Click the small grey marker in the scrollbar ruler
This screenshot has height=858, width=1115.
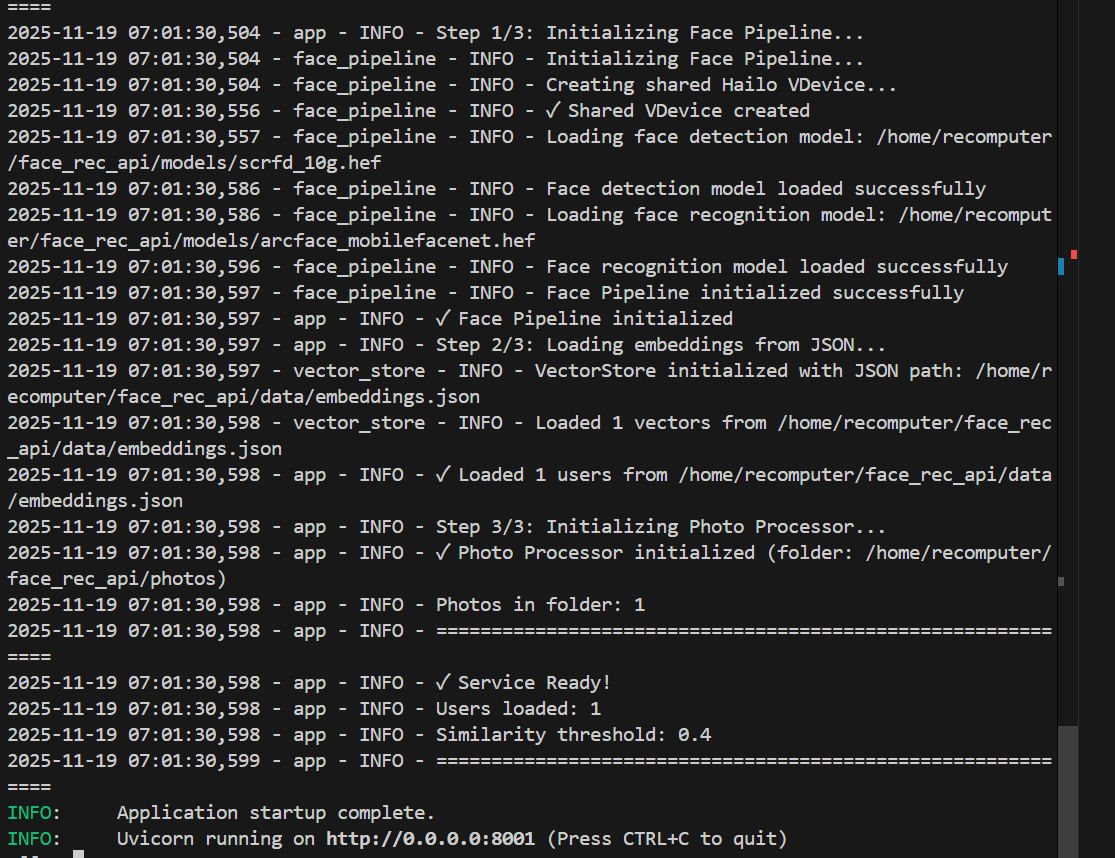pos(1061,580)
